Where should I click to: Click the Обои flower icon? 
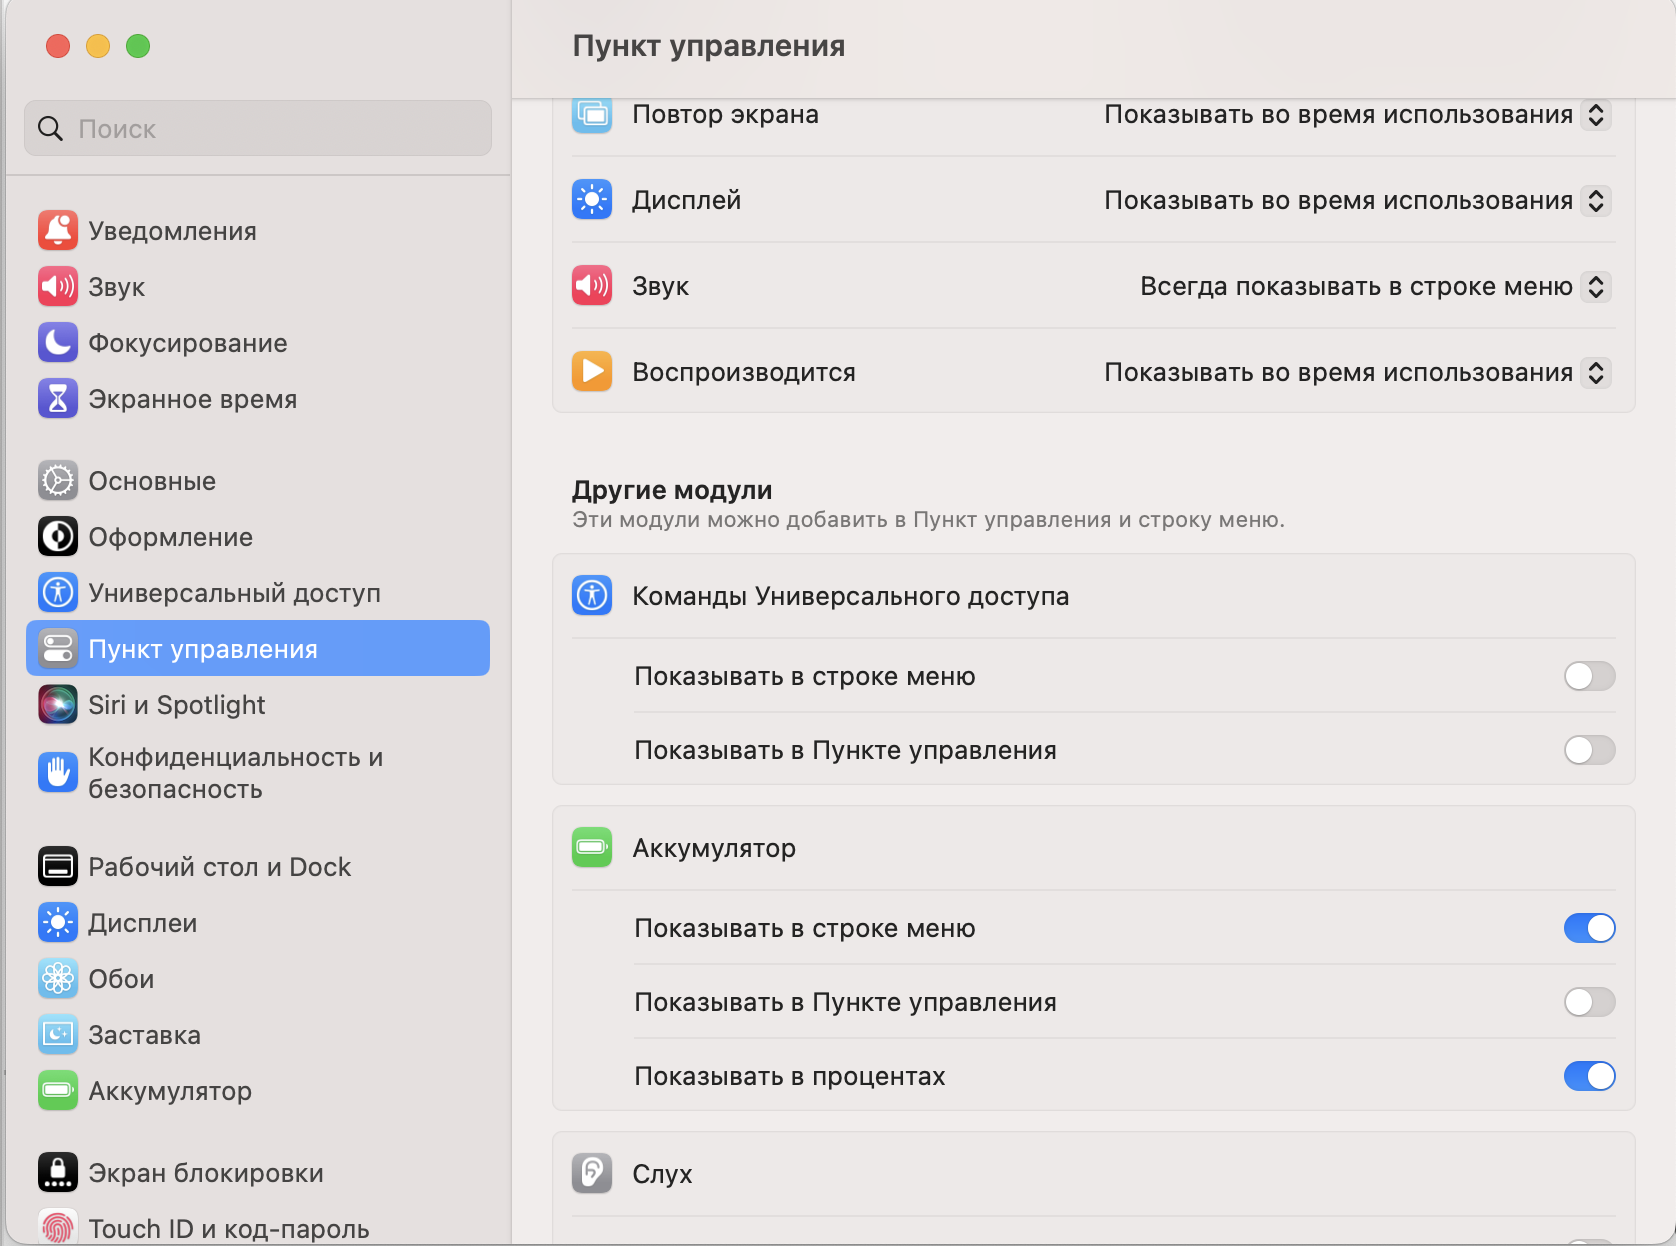point(58,979)
